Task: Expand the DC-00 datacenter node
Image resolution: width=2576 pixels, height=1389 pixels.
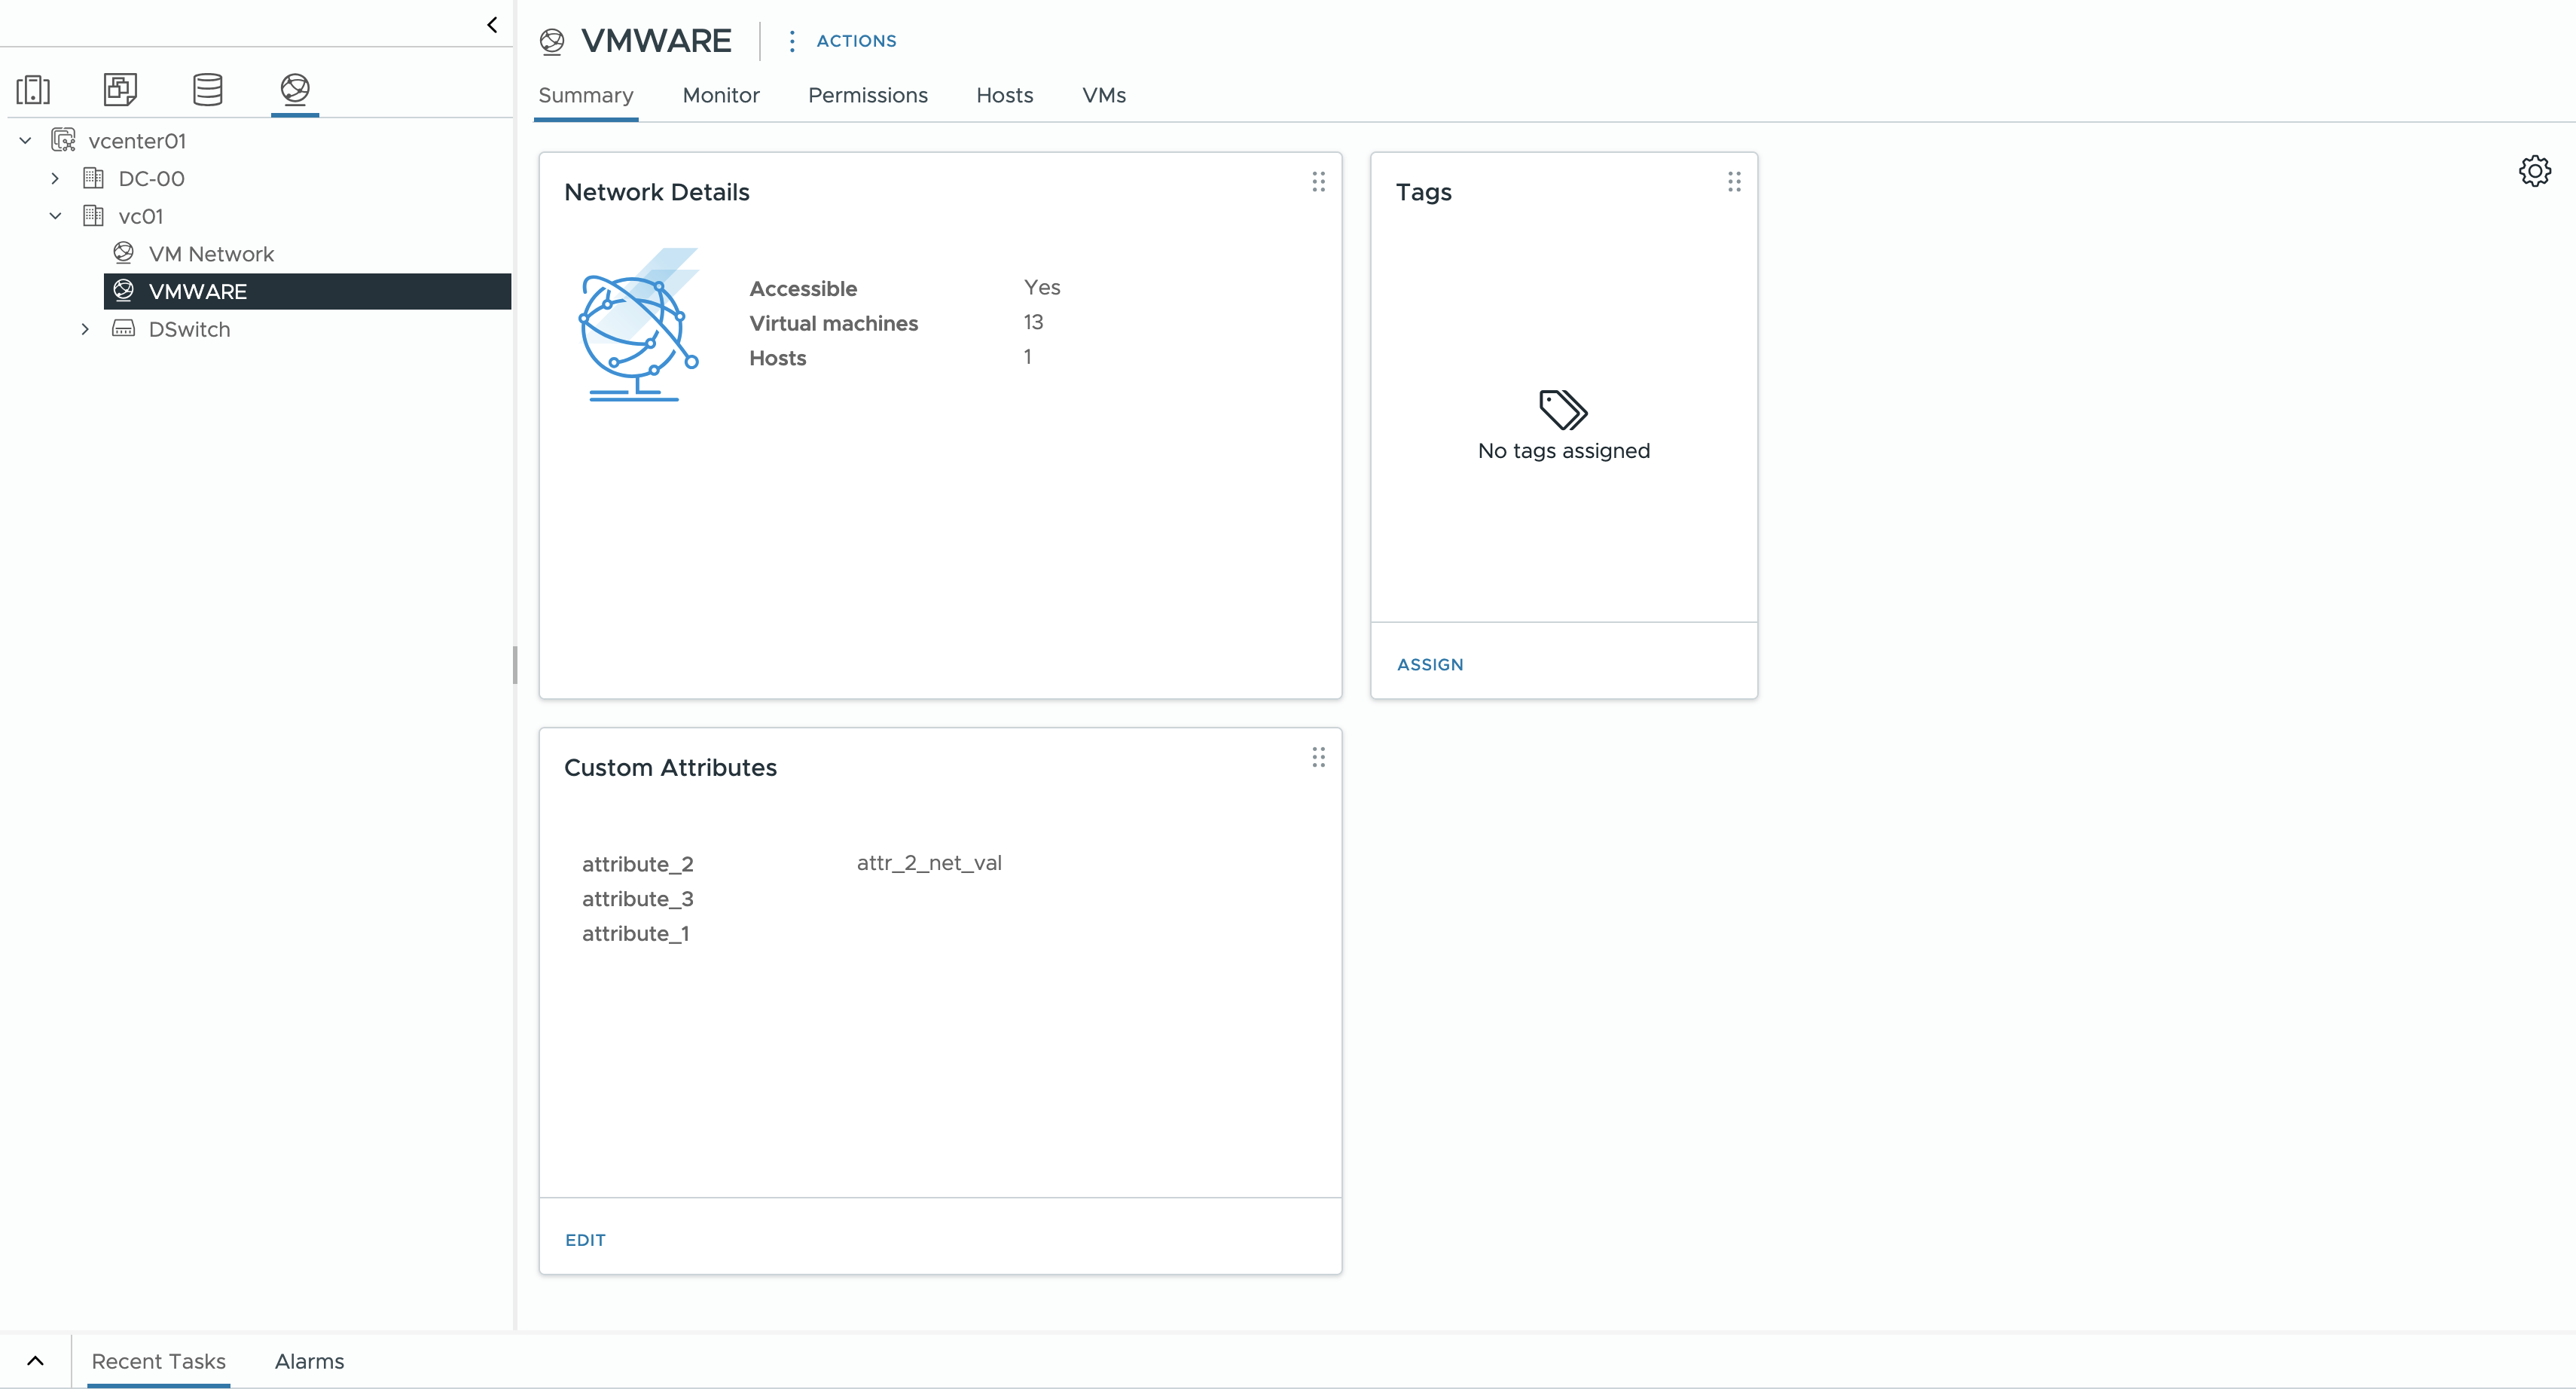Action: [56, 179]
